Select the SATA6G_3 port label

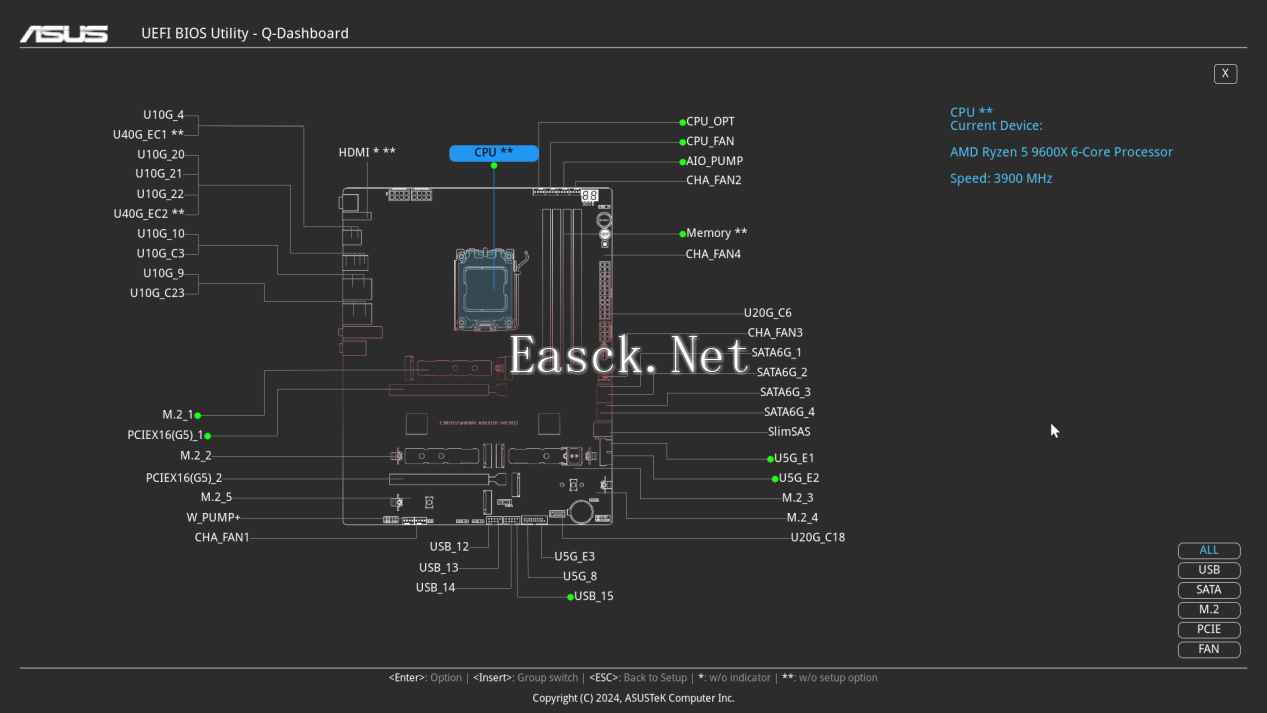pos(785,392)
